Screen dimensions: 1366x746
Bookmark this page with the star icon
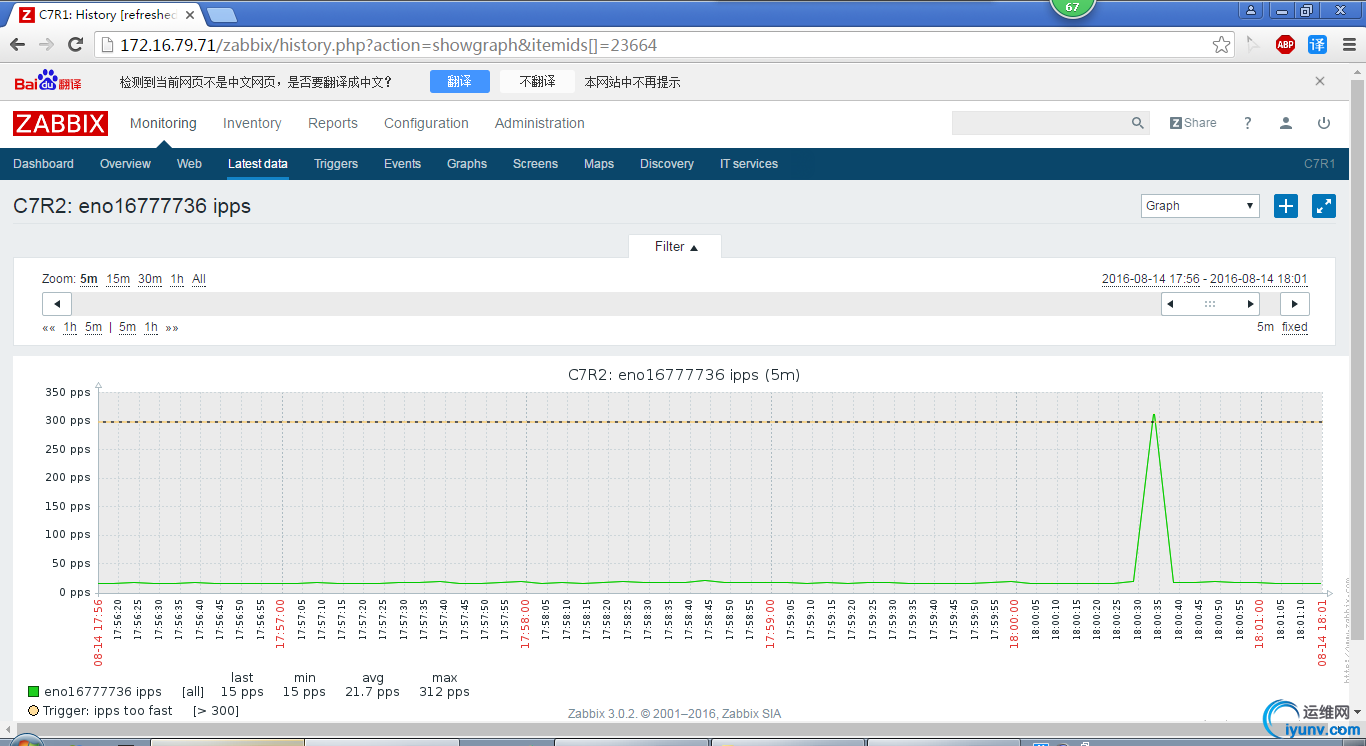[x=1221, y=45]
